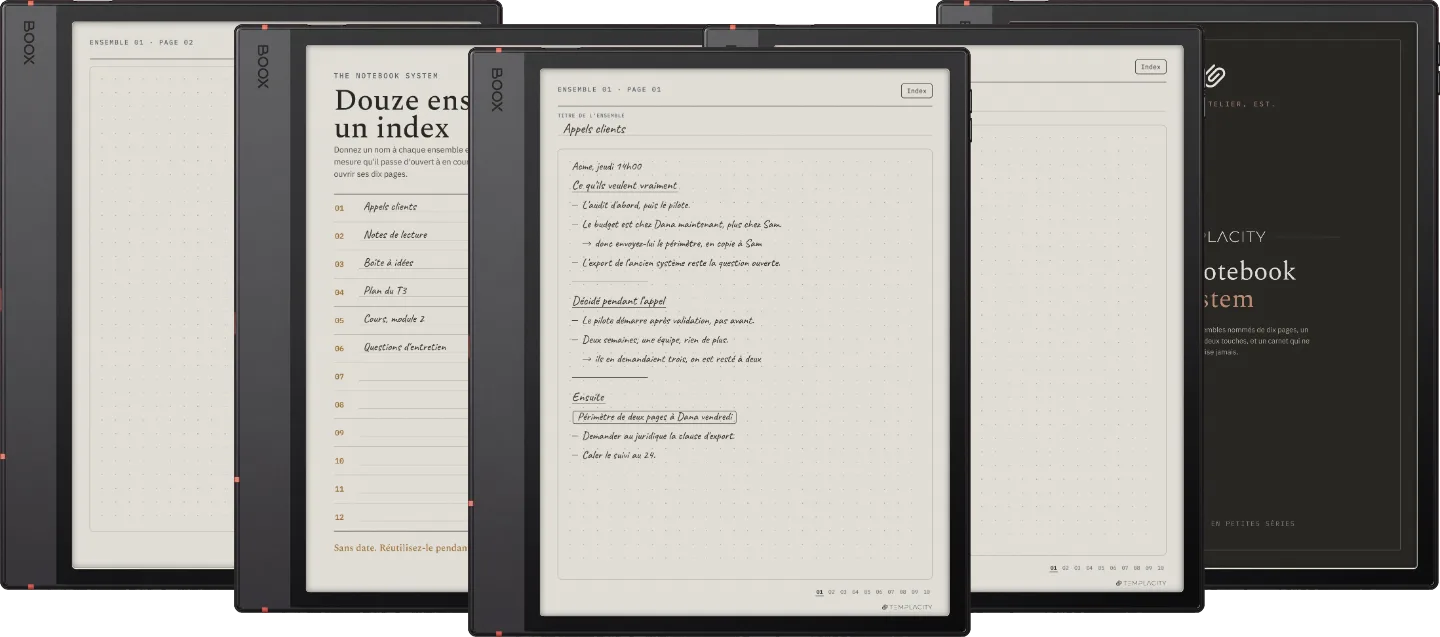Tap the Index button on the blank right tablet
This screenshot has width=1440, height=637.
point(1151,67)
